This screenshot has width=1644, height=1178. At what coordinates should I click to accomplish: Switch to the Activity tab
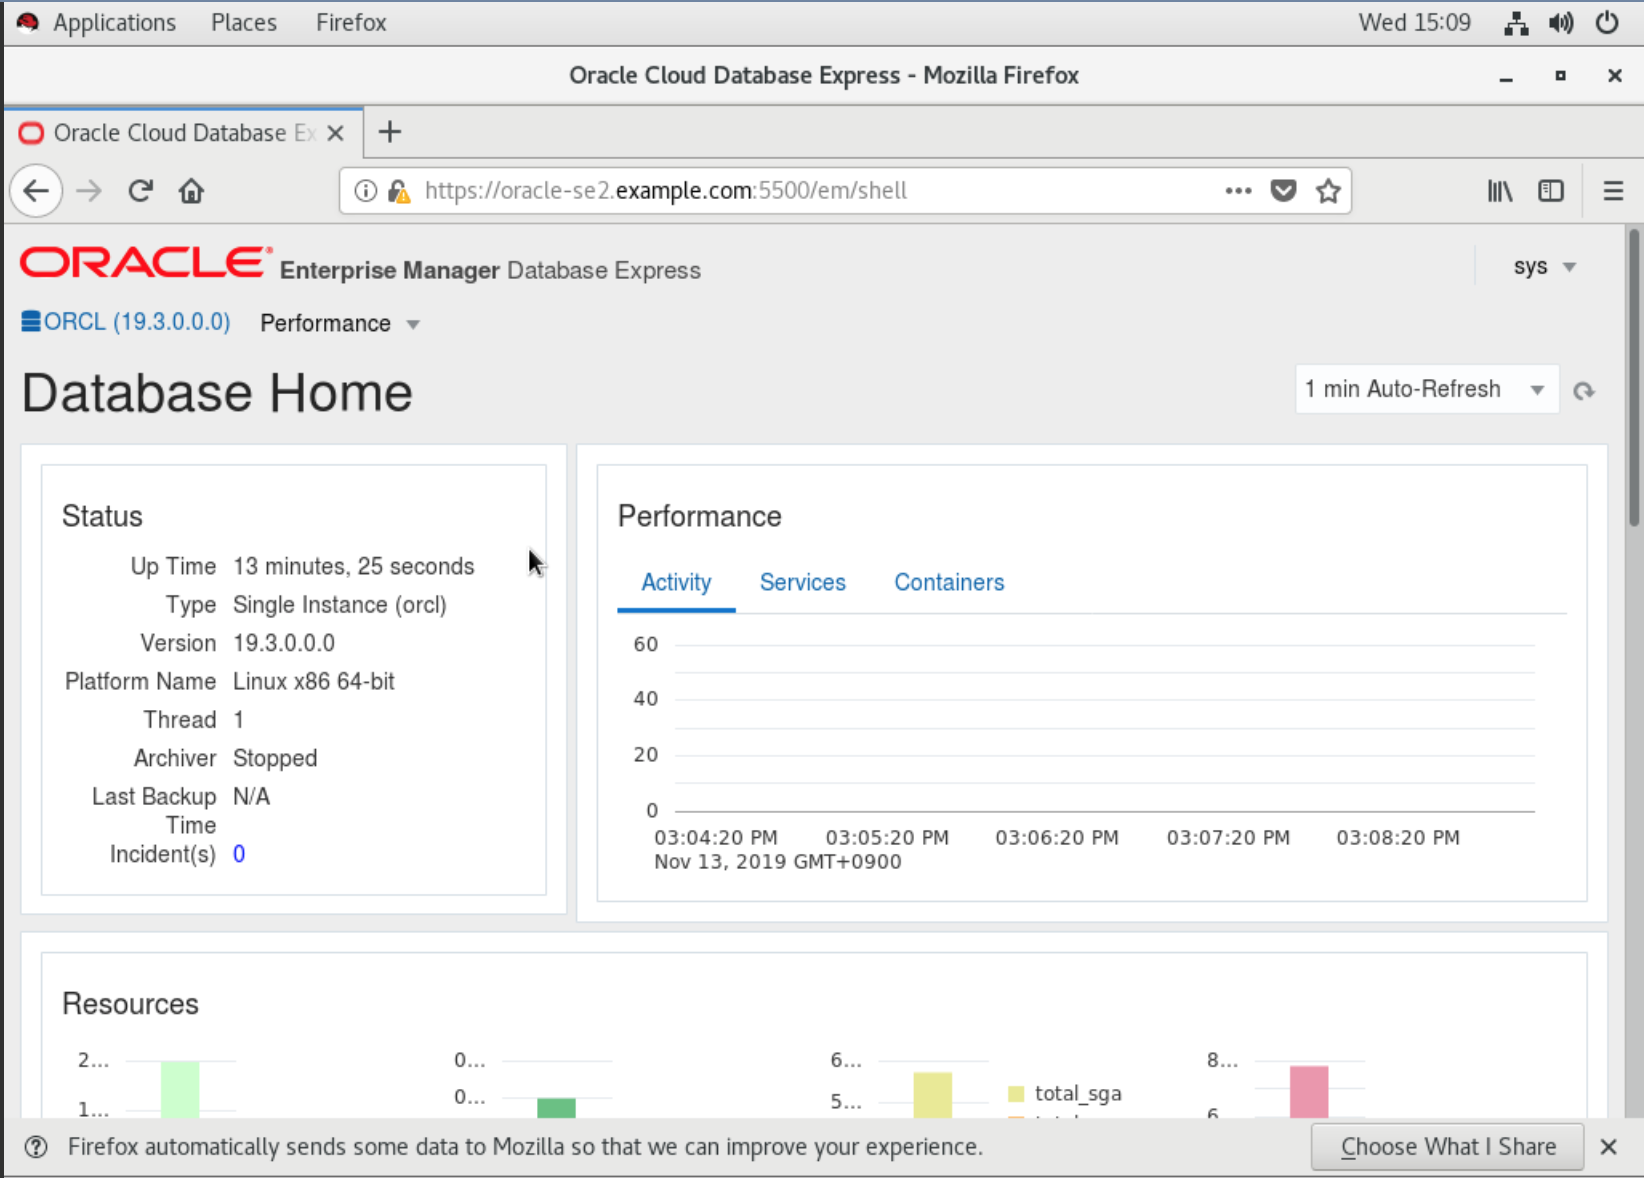[x=676, y=583]
